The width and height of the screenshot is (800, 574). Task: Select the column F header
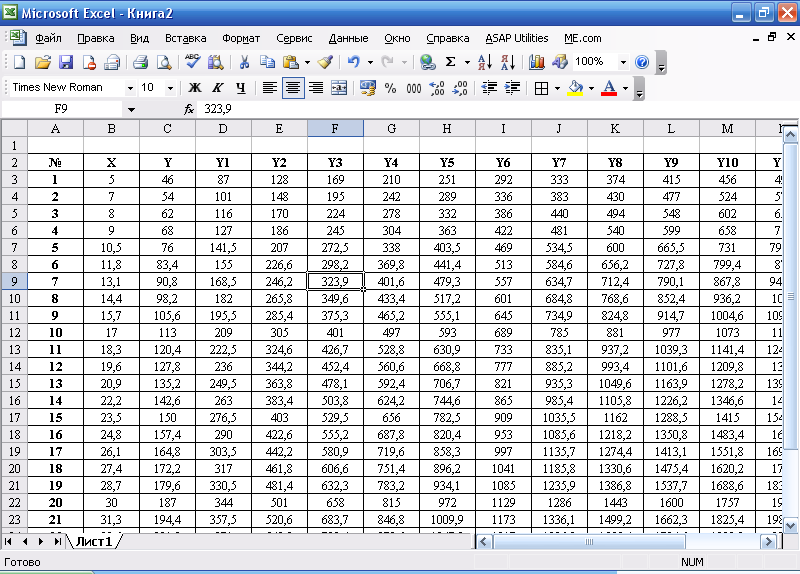334,128
